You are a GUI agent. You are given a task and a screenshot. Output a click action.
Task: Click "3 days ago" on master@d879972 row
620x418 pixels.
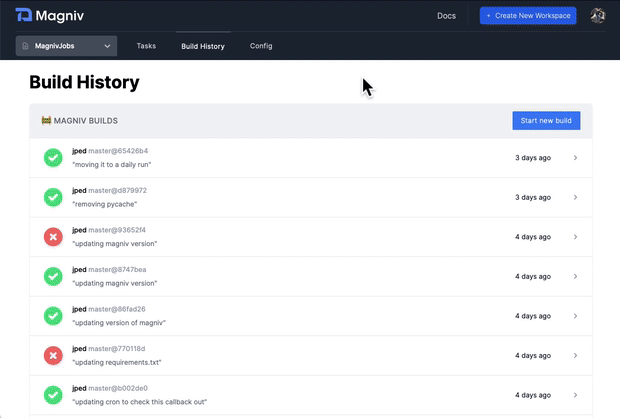pos(533,197)
